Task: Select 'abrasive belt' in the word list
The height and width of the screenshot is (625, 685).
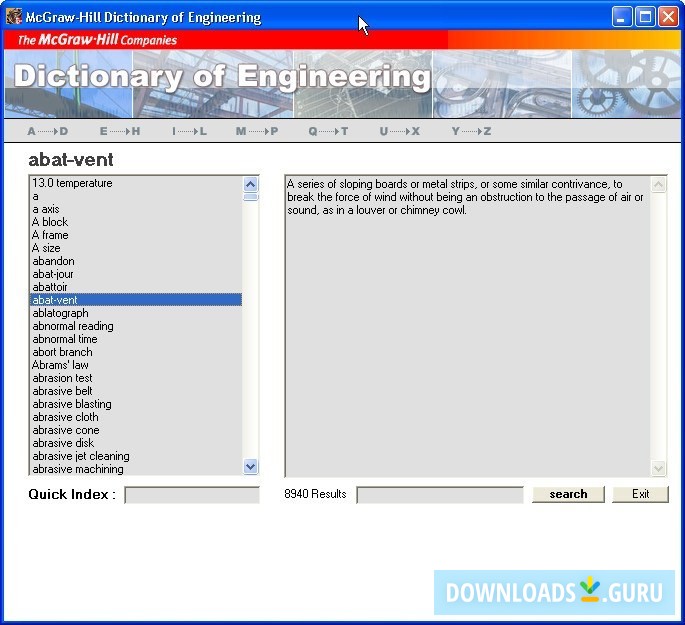Action: [136, 391]
